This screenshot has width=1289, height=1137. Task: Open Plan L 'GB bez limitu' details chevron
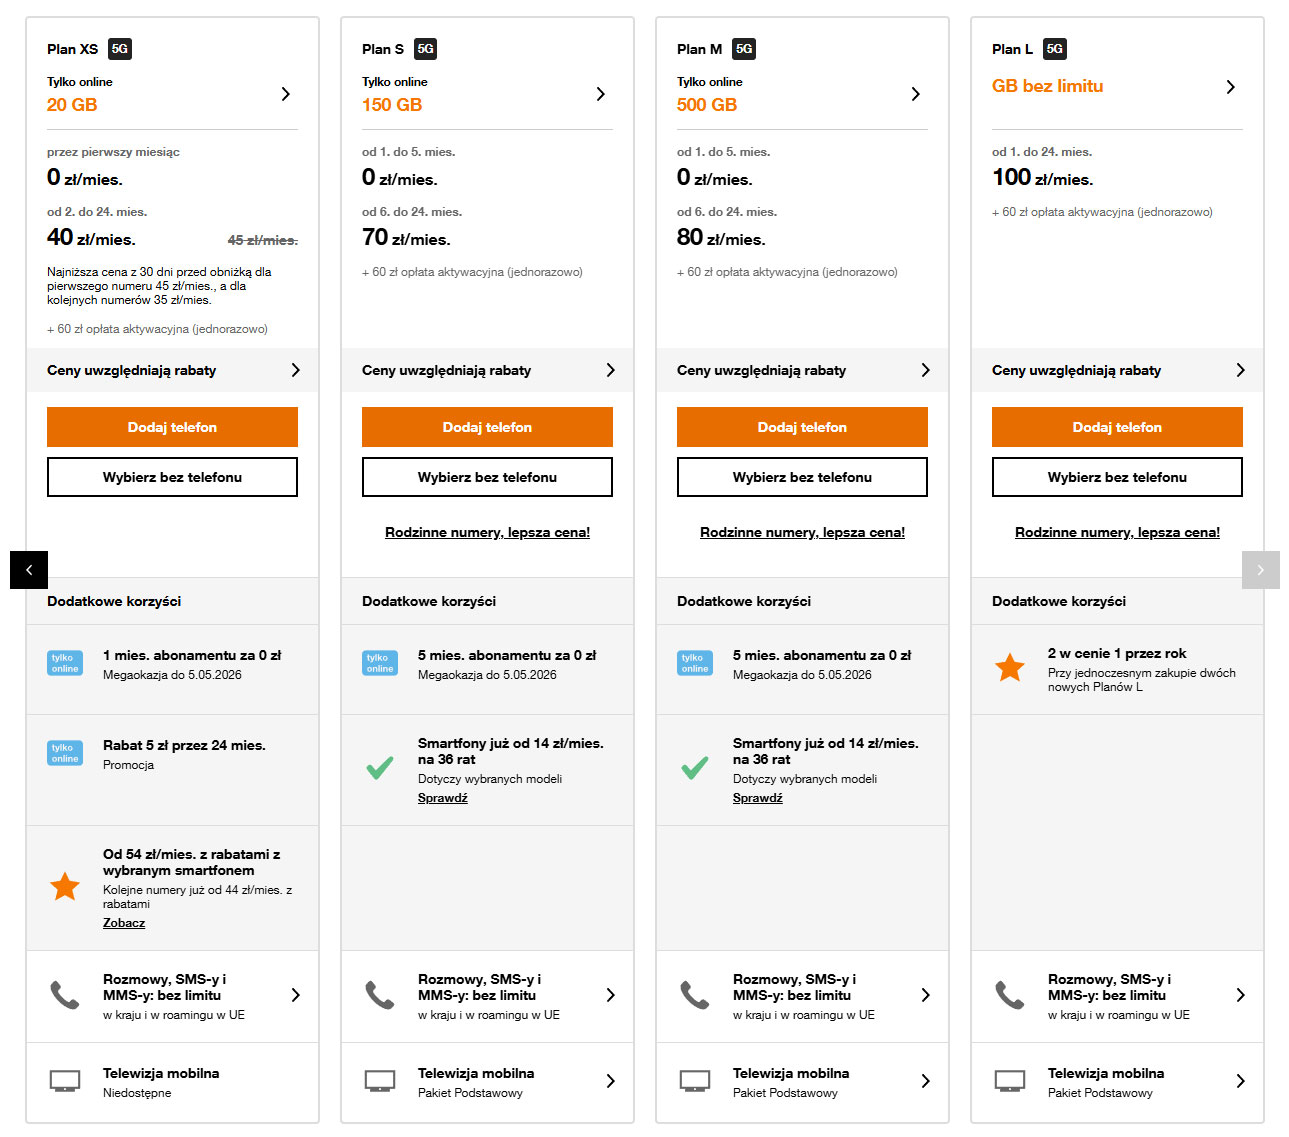coord(1231,87)
